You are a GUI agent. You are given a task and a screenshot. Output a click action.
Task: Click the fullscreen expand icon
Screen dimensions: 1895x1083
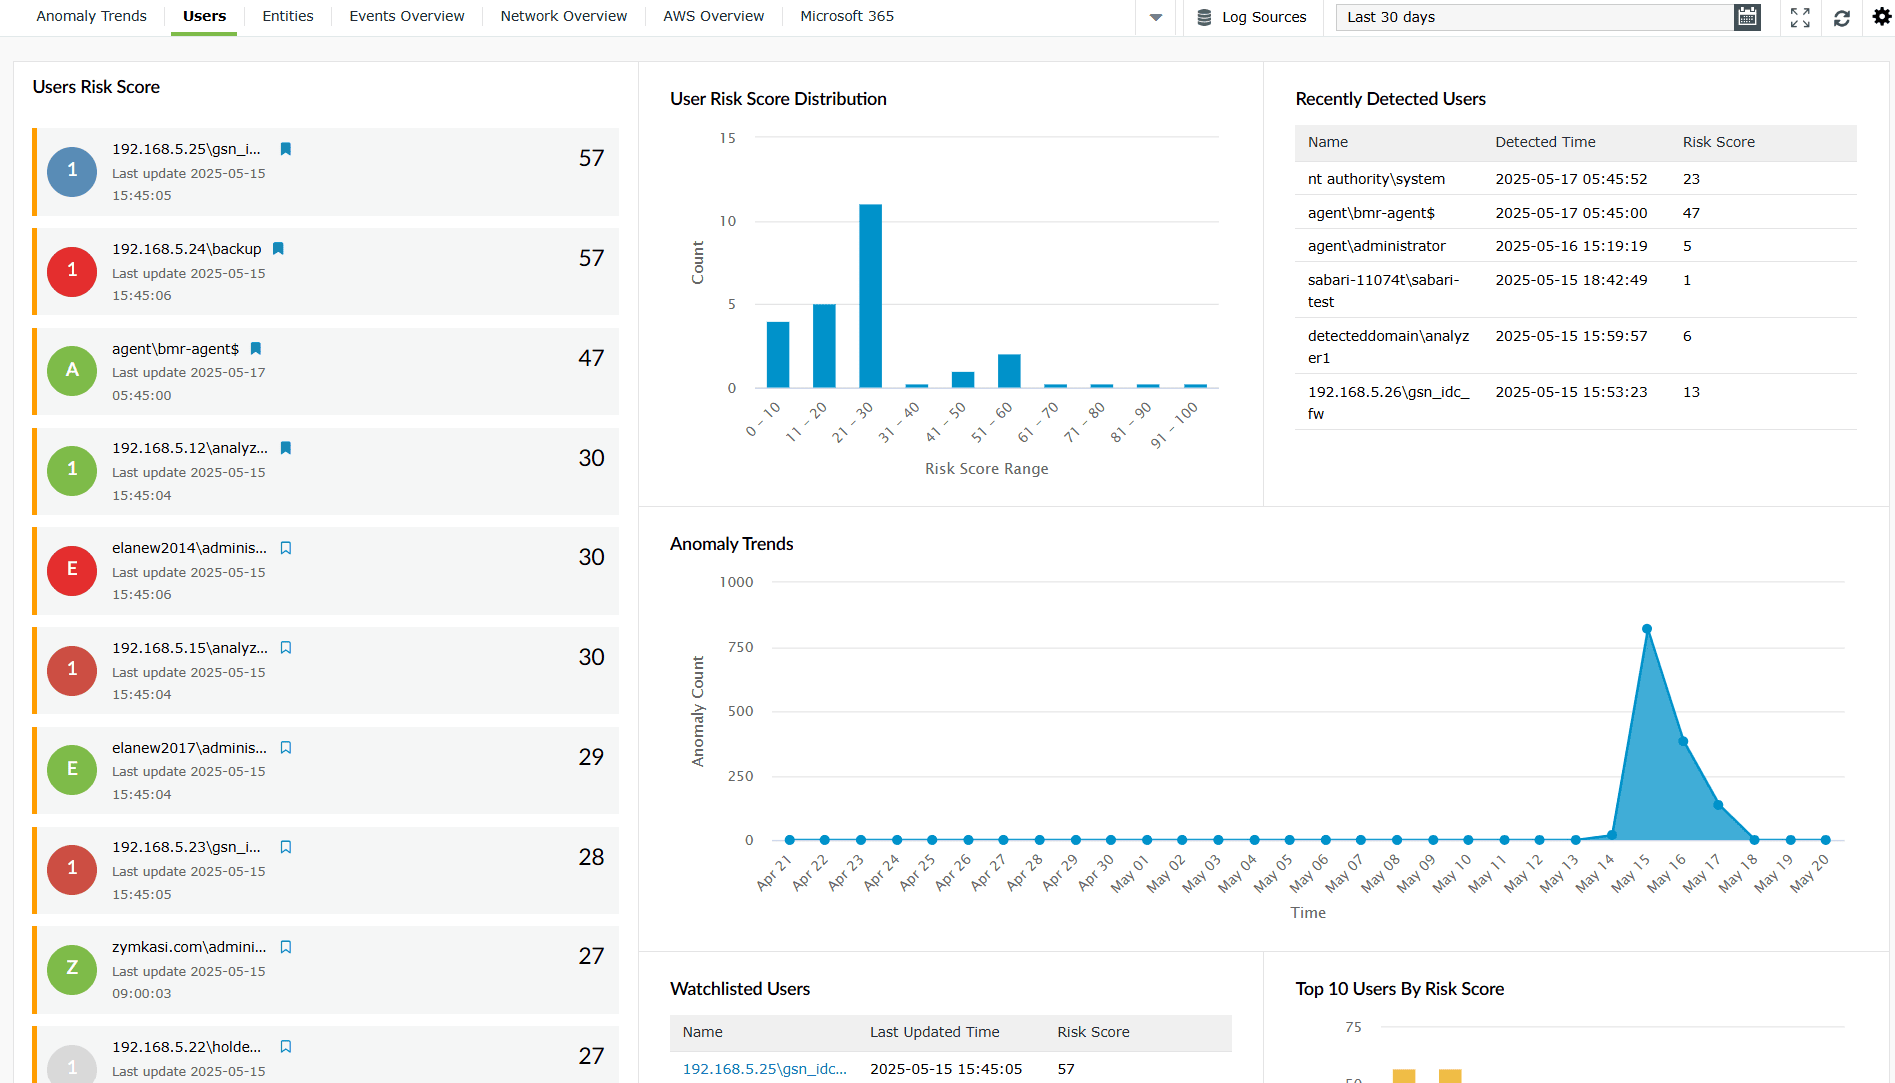click(1800, 17)
